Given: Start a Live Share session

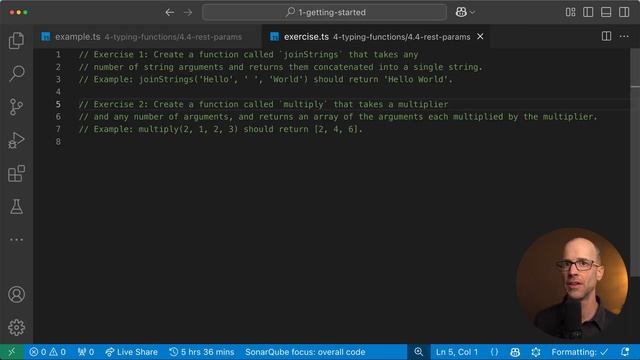Looking at the screenshot, I should click(x=131, y=352).
